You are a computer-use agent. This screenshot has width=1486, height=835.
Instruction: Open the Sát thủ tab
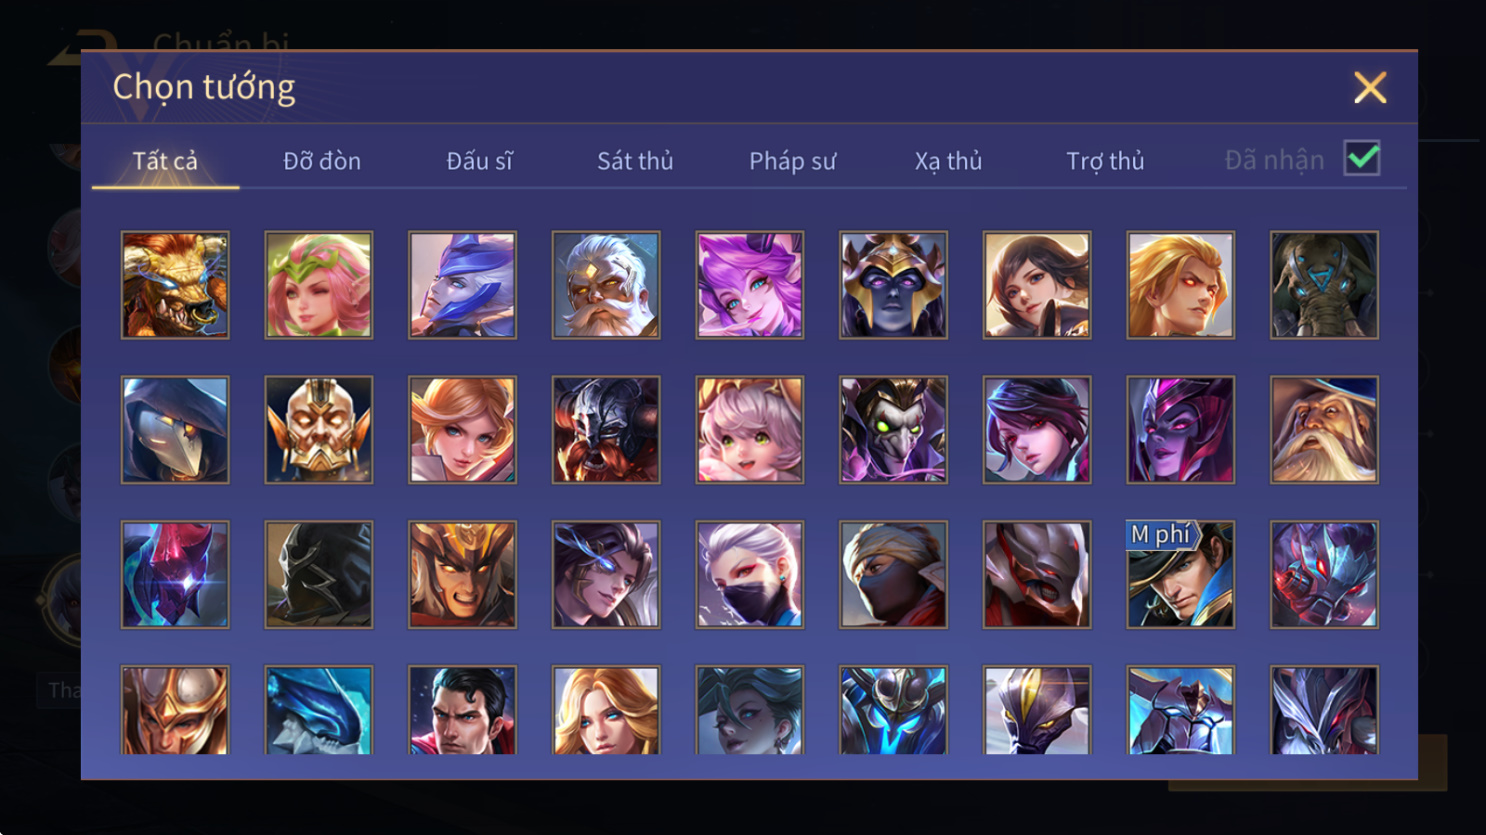(x=635, y=161)
